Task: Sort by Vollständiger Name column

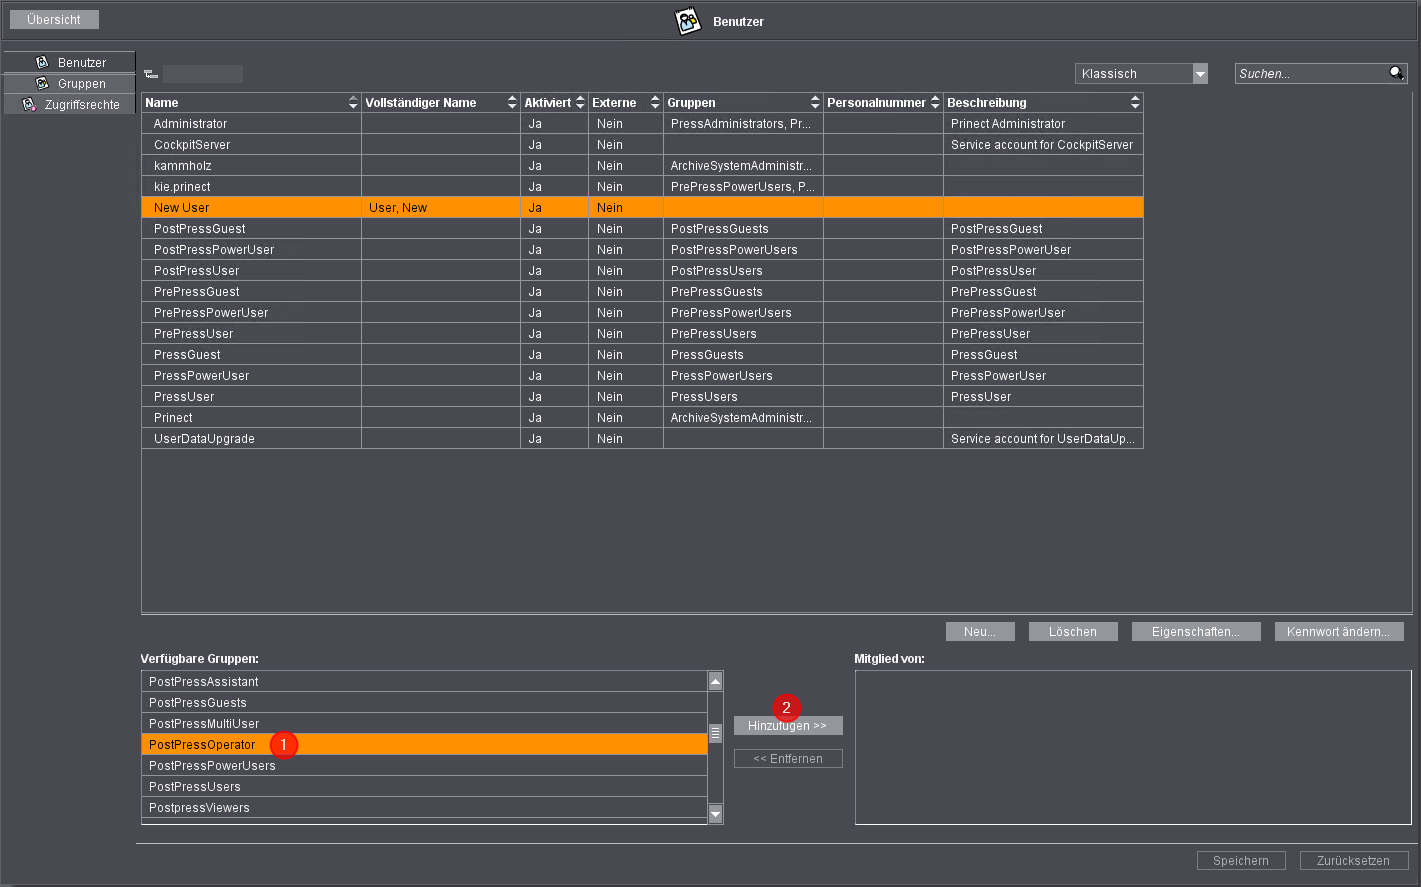Action: coord(441,103)
